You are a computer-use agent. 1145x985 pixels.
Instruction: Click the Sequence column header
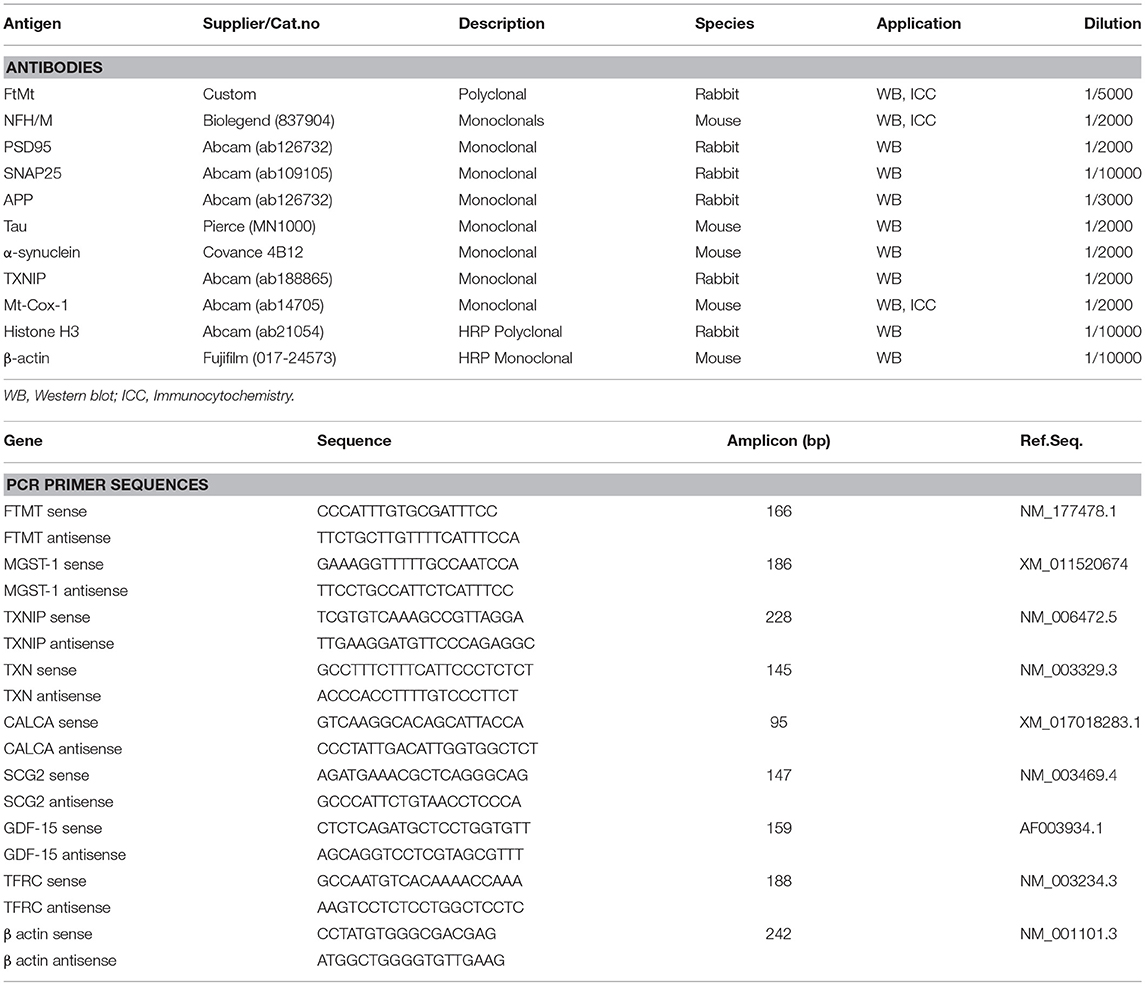click(353, 440)
